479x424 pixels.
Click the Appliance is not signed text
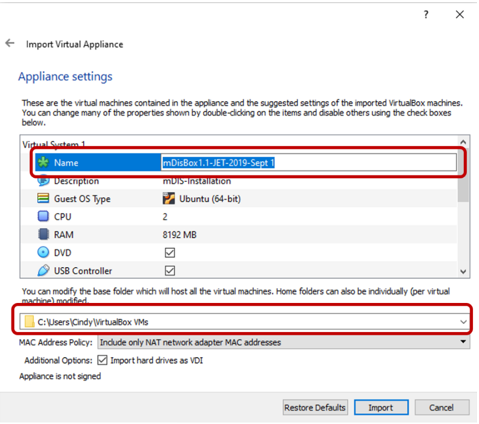(x=60, y=376)
